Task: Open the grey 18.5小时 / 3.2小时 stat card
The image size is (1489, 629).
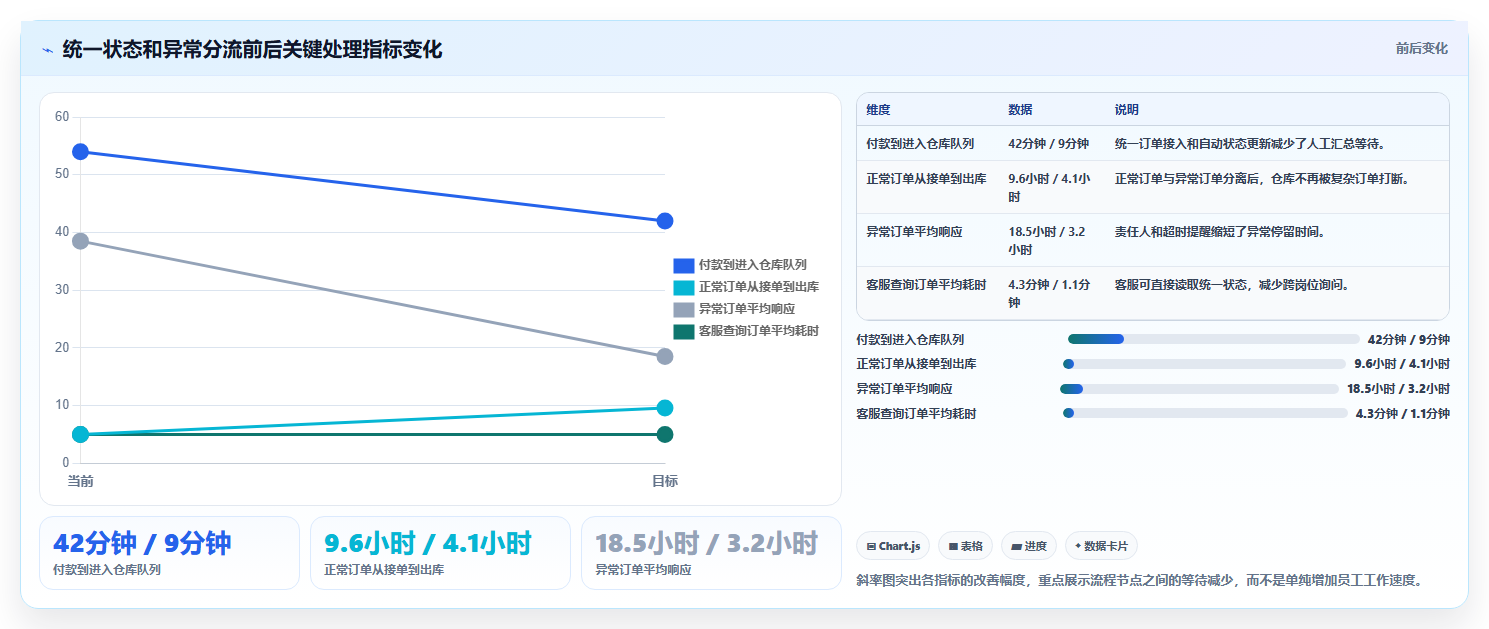Action: pos(711,553)
